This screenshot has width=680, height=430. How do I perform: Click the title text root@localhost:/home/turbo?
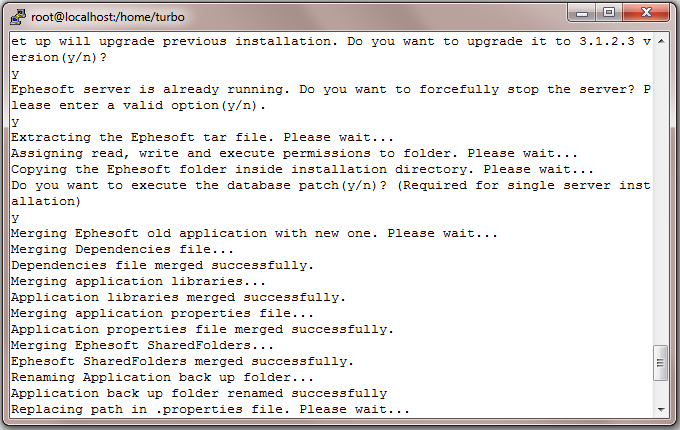108,17
